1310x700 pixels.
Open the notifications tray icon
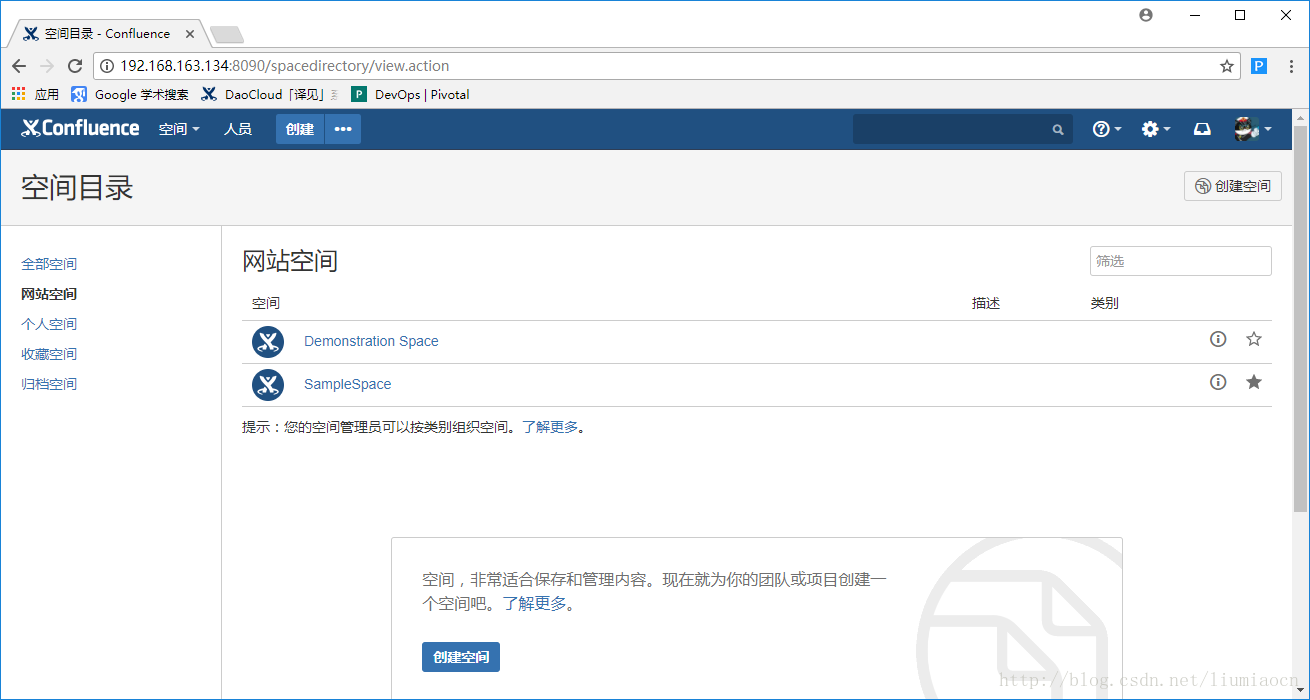[x=1203, y=129]
